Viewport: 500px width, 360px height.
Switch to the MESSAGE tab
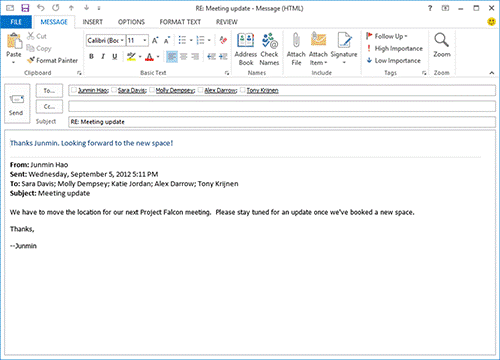click(x=54, y=22)
